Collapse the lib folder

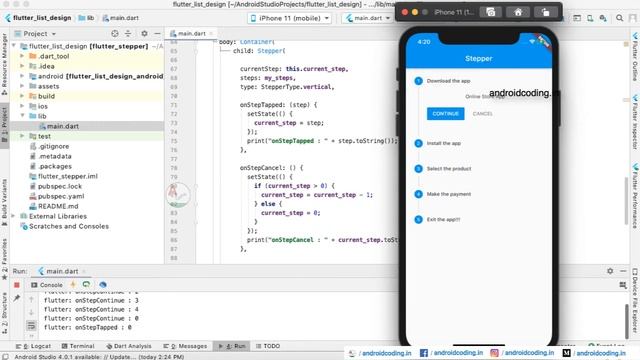pos(22,116)
